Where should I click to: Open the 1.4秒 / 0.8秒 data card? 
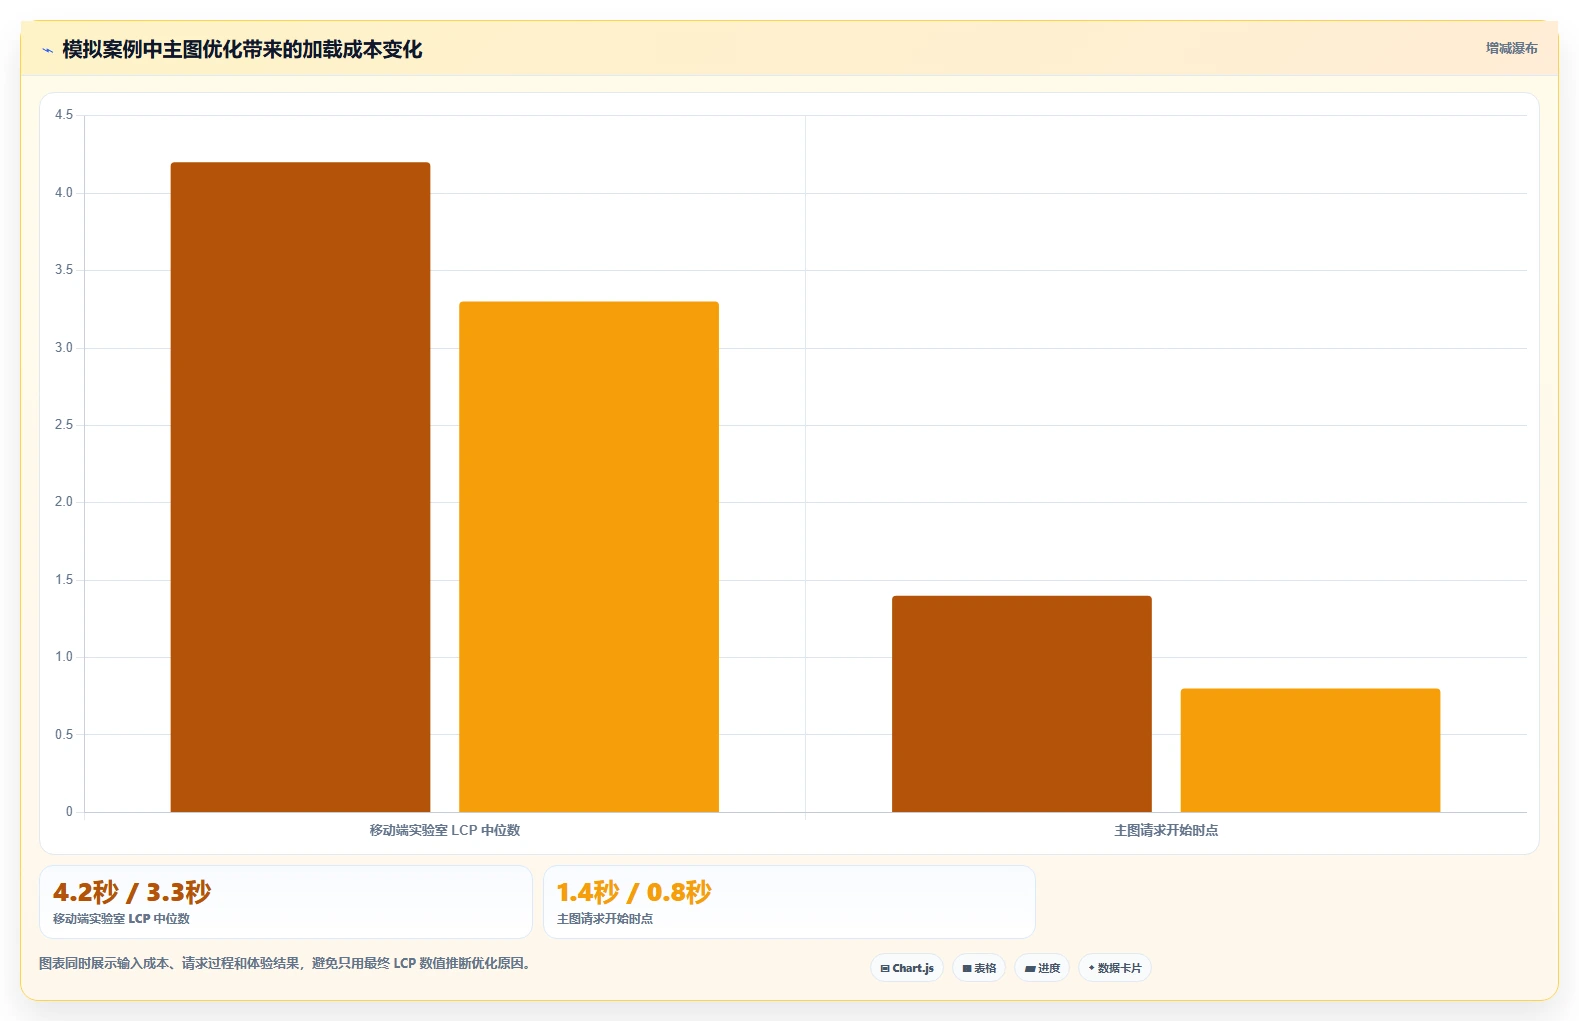pyautogui.click(x=789, y=902)
